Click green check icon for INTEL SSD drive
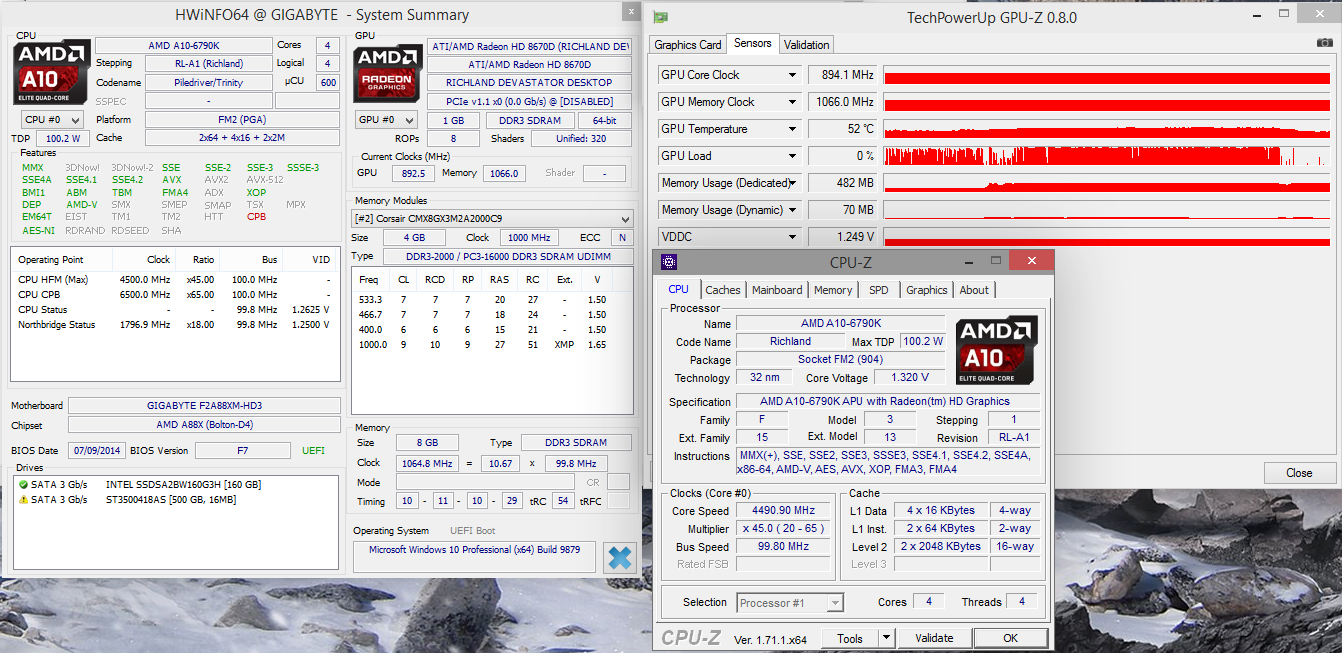The width and height of the screenshot is (1342, 653). point(23,484)
